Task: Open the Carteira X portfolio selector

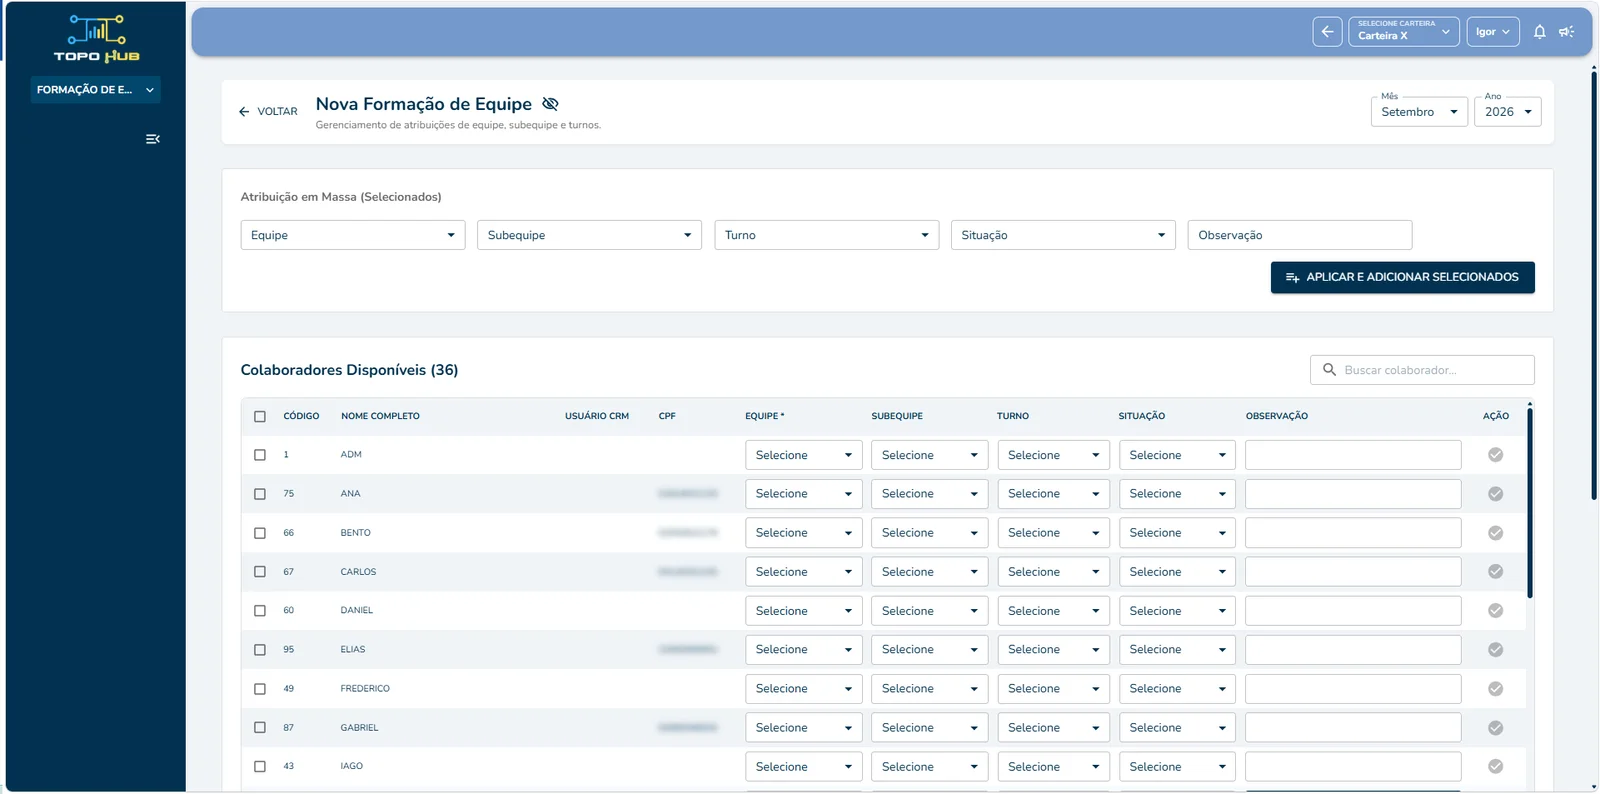Action: tap(1404, 32)
